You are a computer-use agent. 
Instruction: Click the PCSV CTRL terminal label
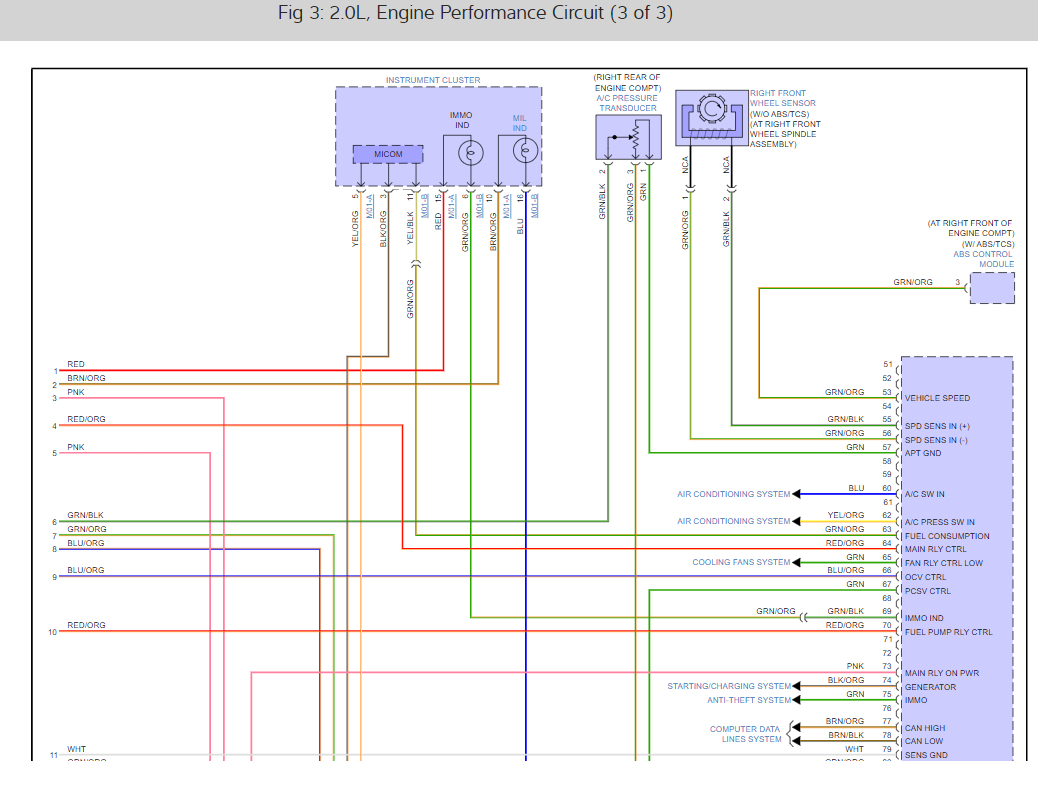(927, 591)
